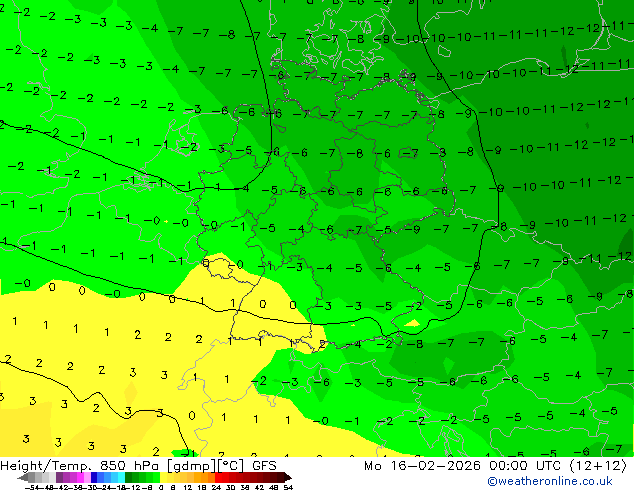Screen dimensions: 634x490
Task: Pick the dark blue legend color block
Action: click(94, 477)
